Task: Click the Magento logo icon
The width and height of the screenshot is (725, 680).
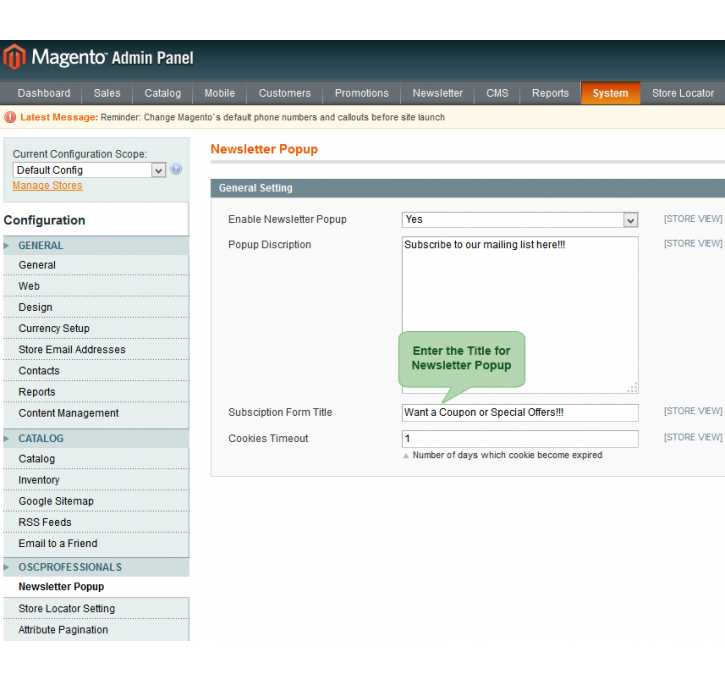Action: [x=14, y=57]
